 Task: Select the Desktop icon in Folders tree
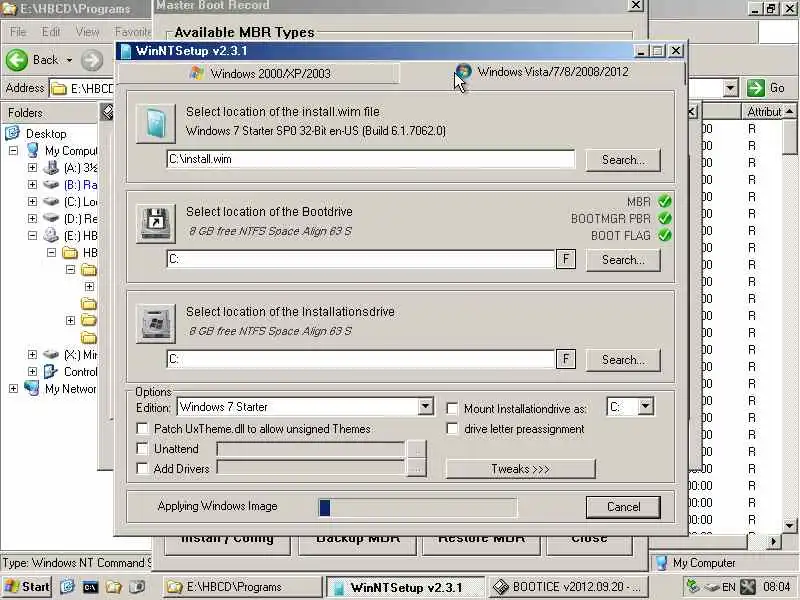[12, 133]
